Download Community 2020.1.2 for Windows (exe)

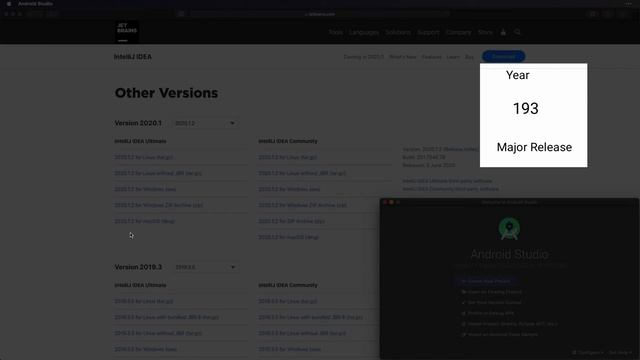click(289, 189)
